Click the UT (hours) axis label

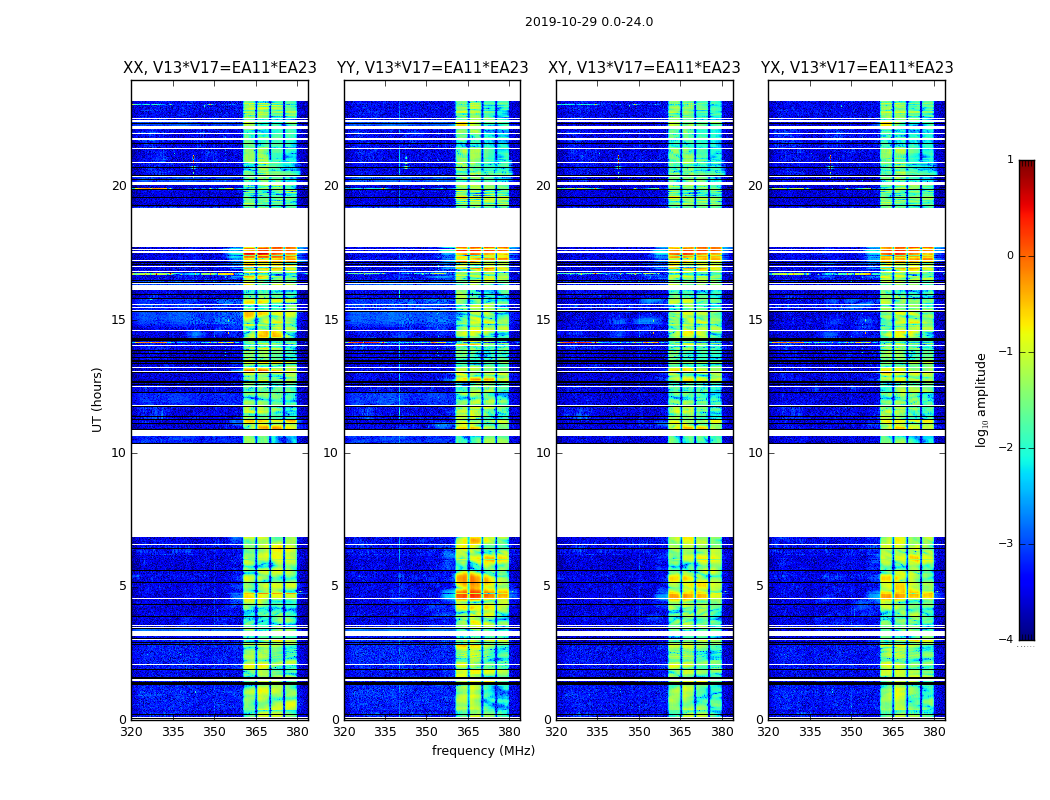pos(97,400)
